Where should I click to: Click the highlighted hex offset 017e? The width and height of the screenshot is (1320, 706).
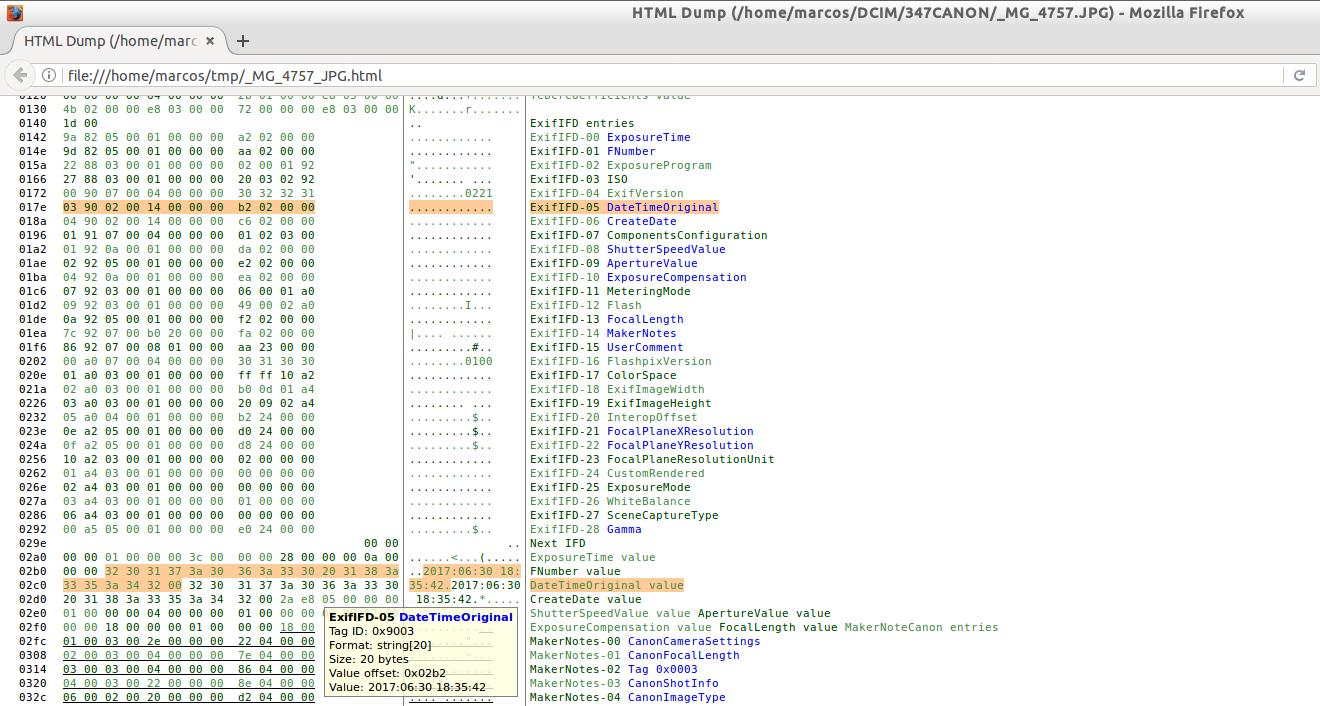(x=33, y=208)
